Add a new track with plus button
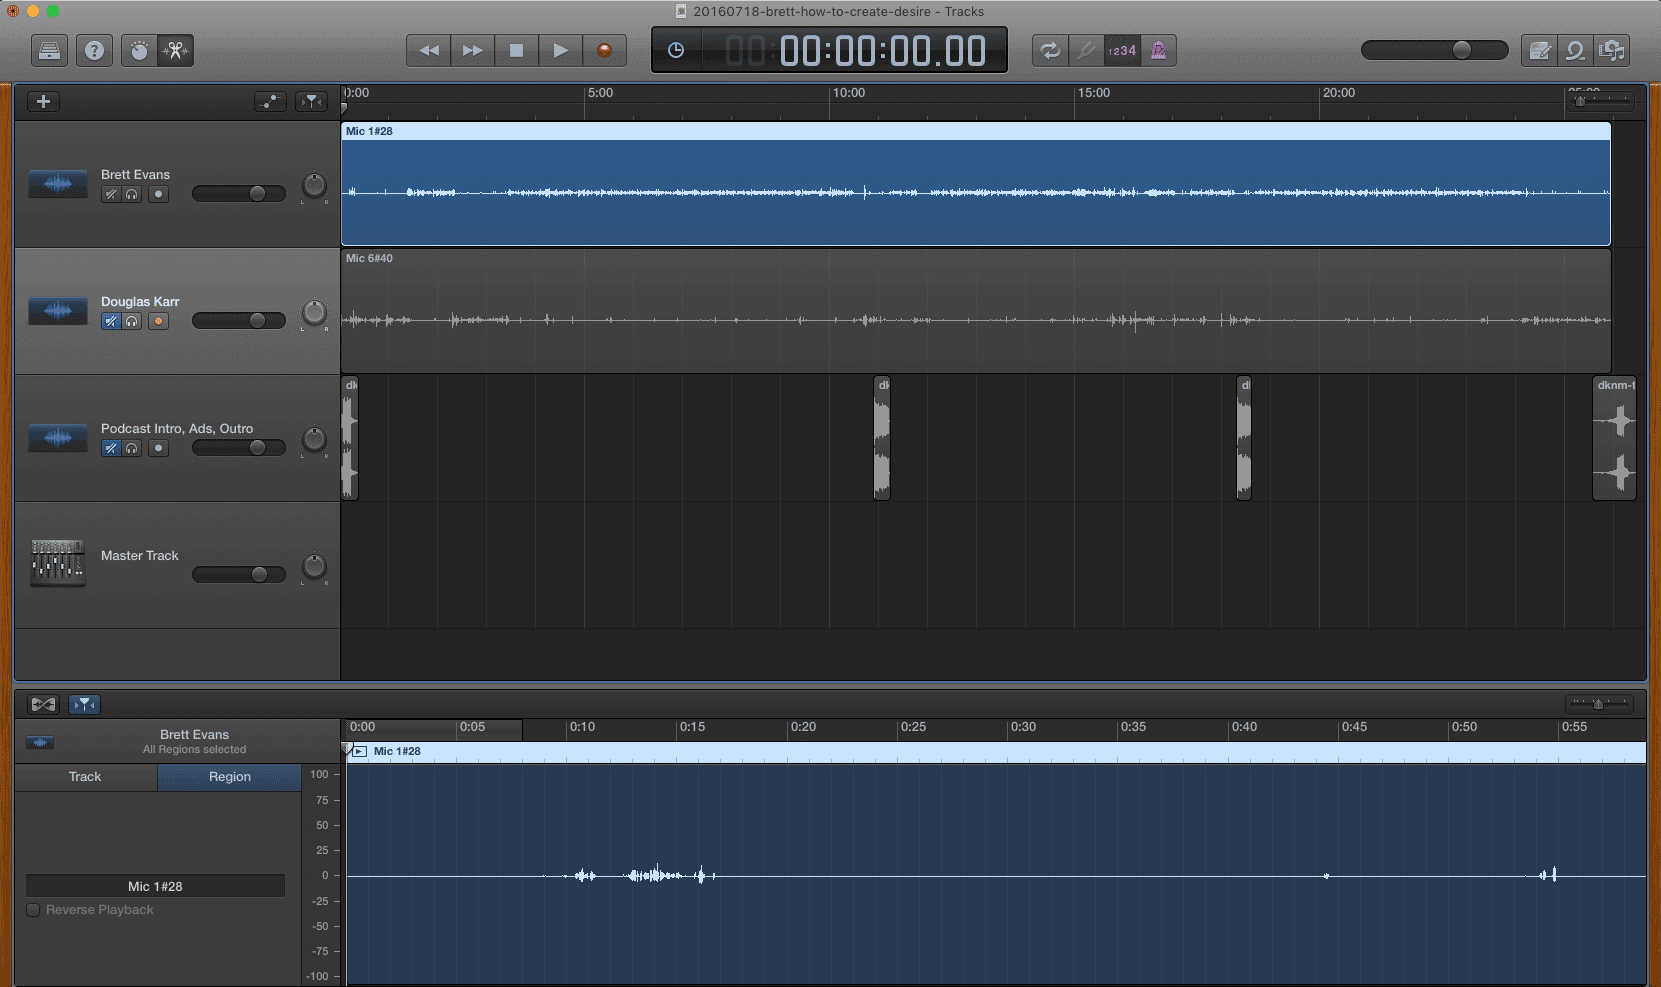This screenshot has width=1661, height=987. [x=43, y=101]
